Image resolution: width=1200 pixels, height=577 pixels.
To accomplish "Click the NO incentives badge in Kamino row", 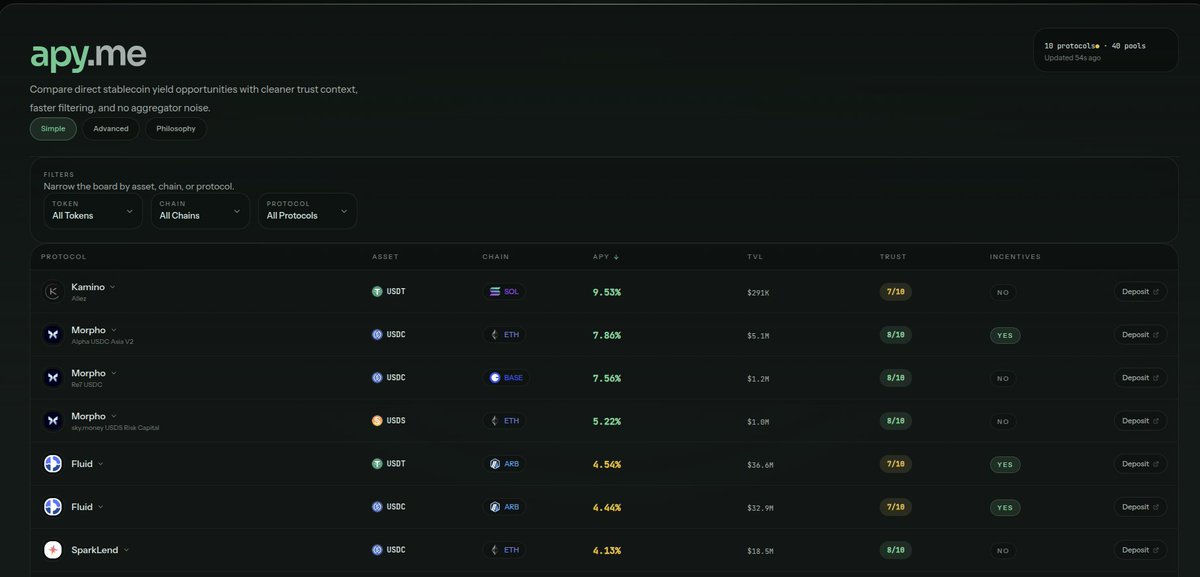I will click(1003, 292).
